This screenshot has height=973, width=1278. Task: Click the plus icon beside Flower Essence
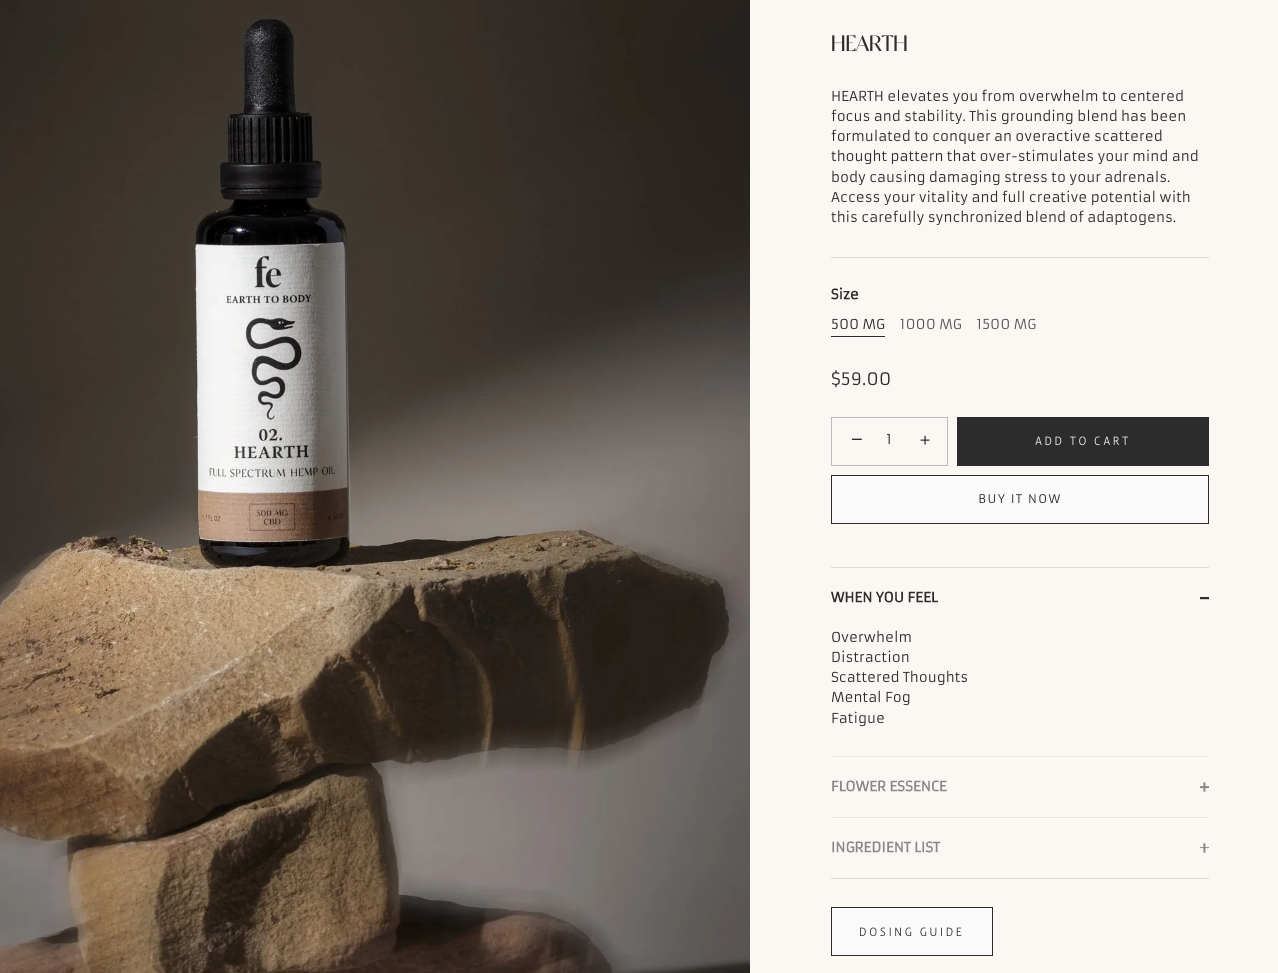[1204, 787]
